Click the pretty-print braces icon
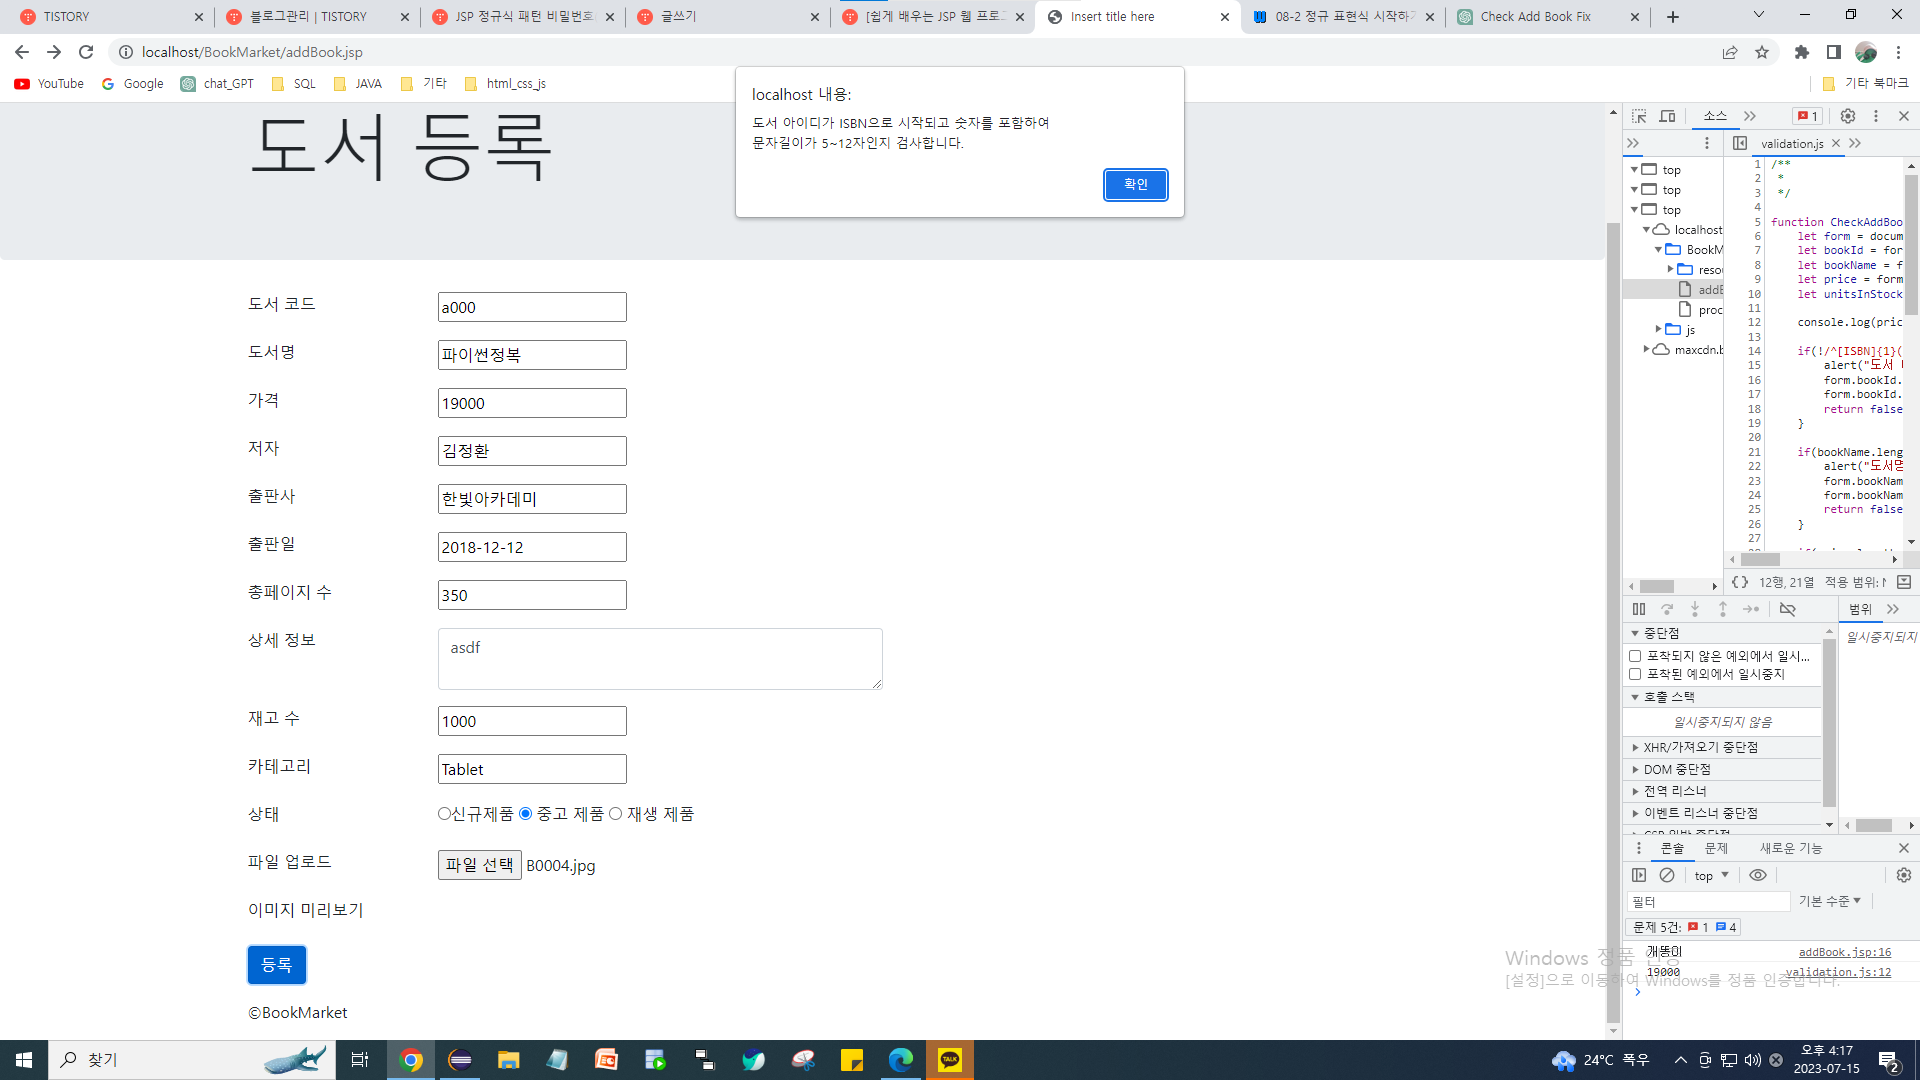Screen dimensions: 1920x1080 [x=1740, y=582]
